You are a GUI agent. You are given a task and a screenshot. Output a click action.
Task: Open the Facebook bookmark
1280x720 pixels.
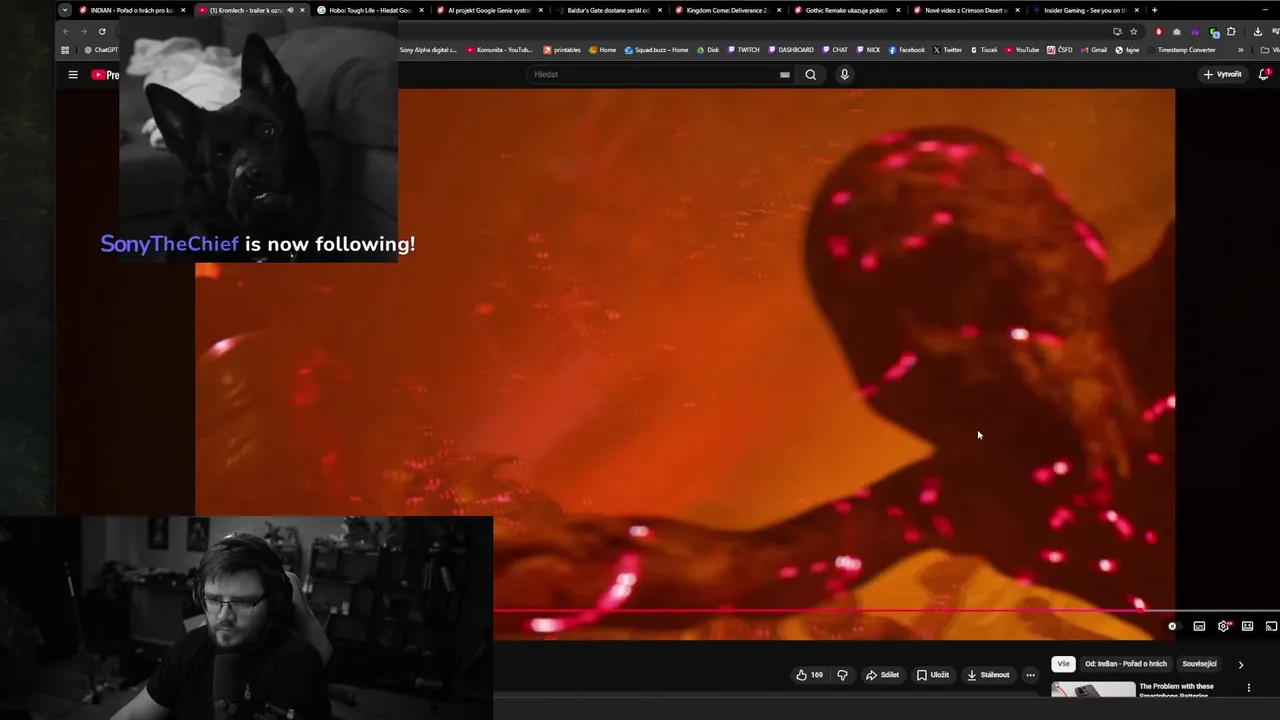(x=907, y=50)
